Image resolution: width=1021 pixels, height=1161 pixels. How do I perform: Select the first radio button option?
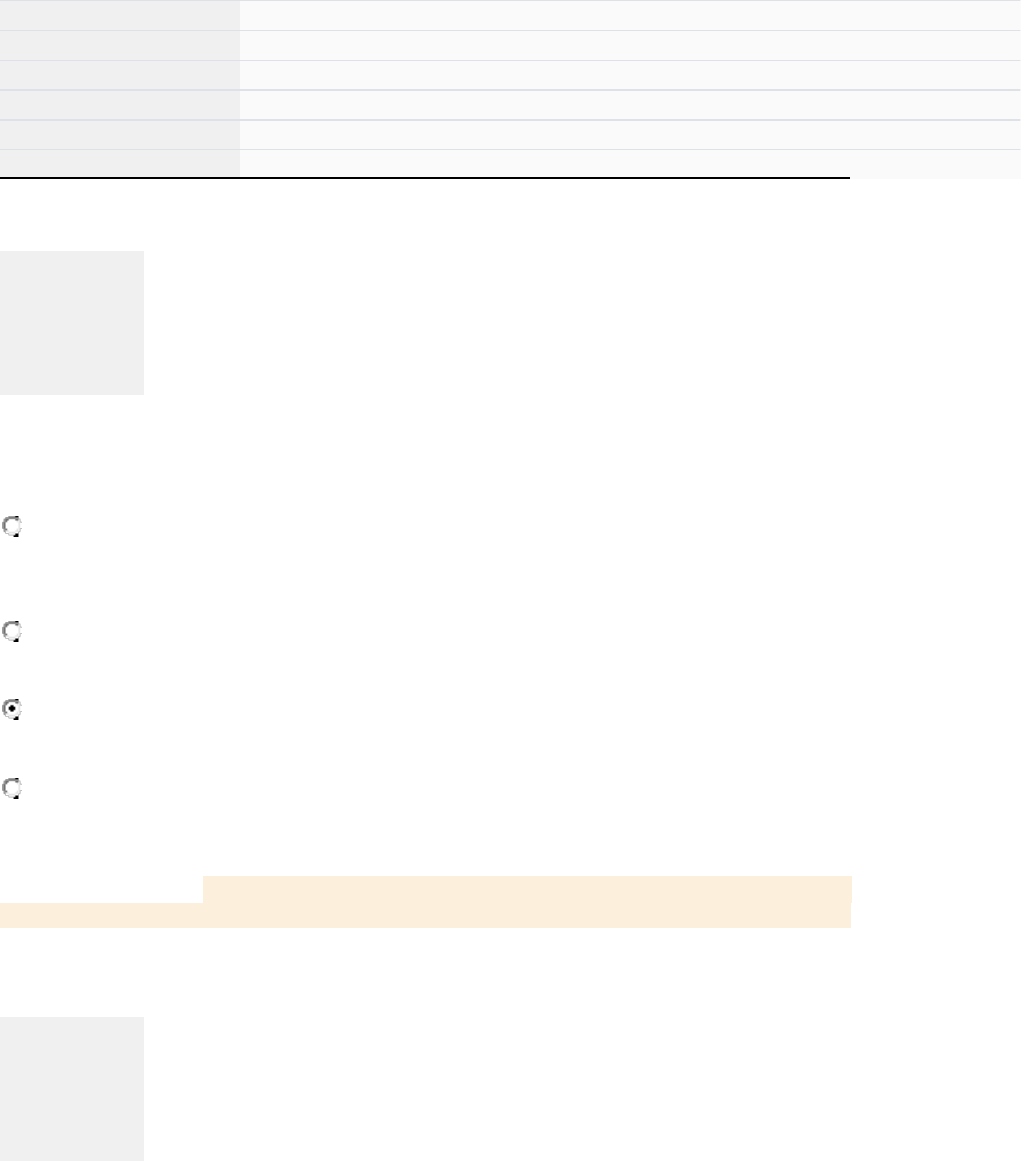point(12,526)
